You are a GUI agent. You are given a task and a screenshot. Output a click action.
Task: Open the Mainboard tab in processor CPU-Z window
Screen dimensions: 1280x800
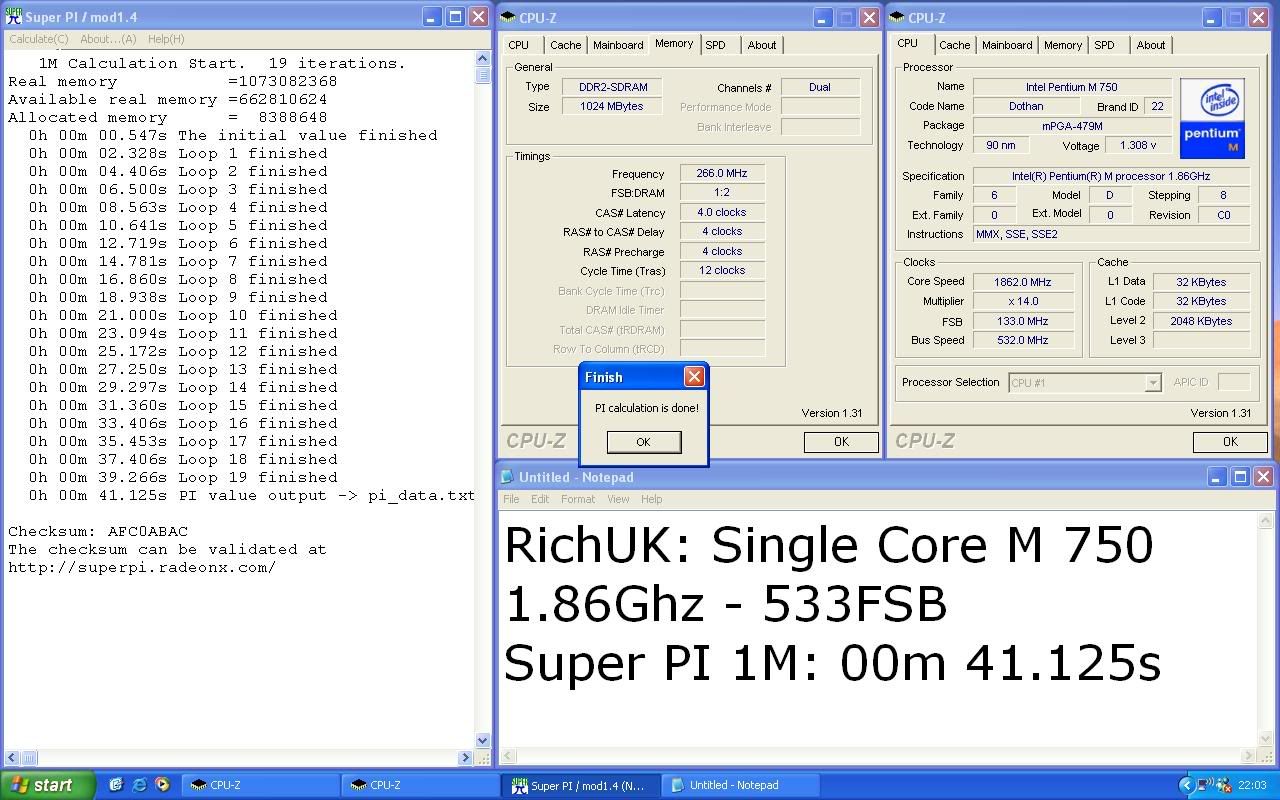coord(1007,45)
